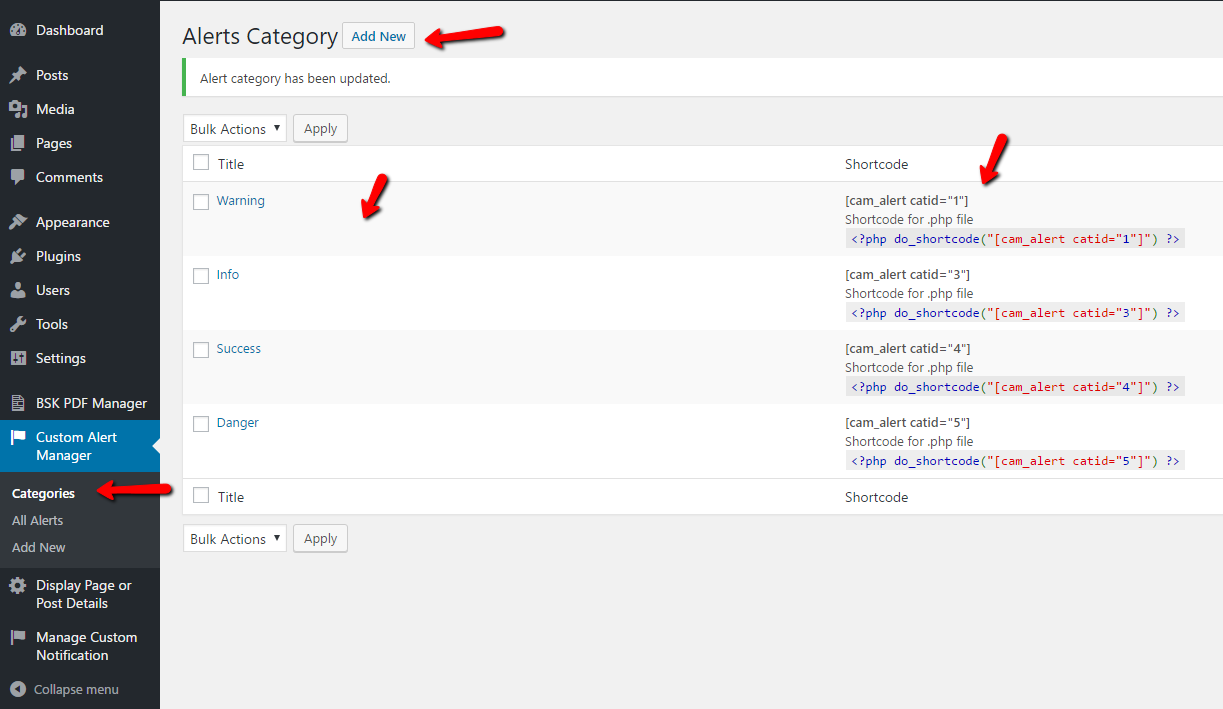This screenshot has height=709, width=1223.
Task: Click the PHP code snippet for catid 3
Action: [x=1015, y=313]
